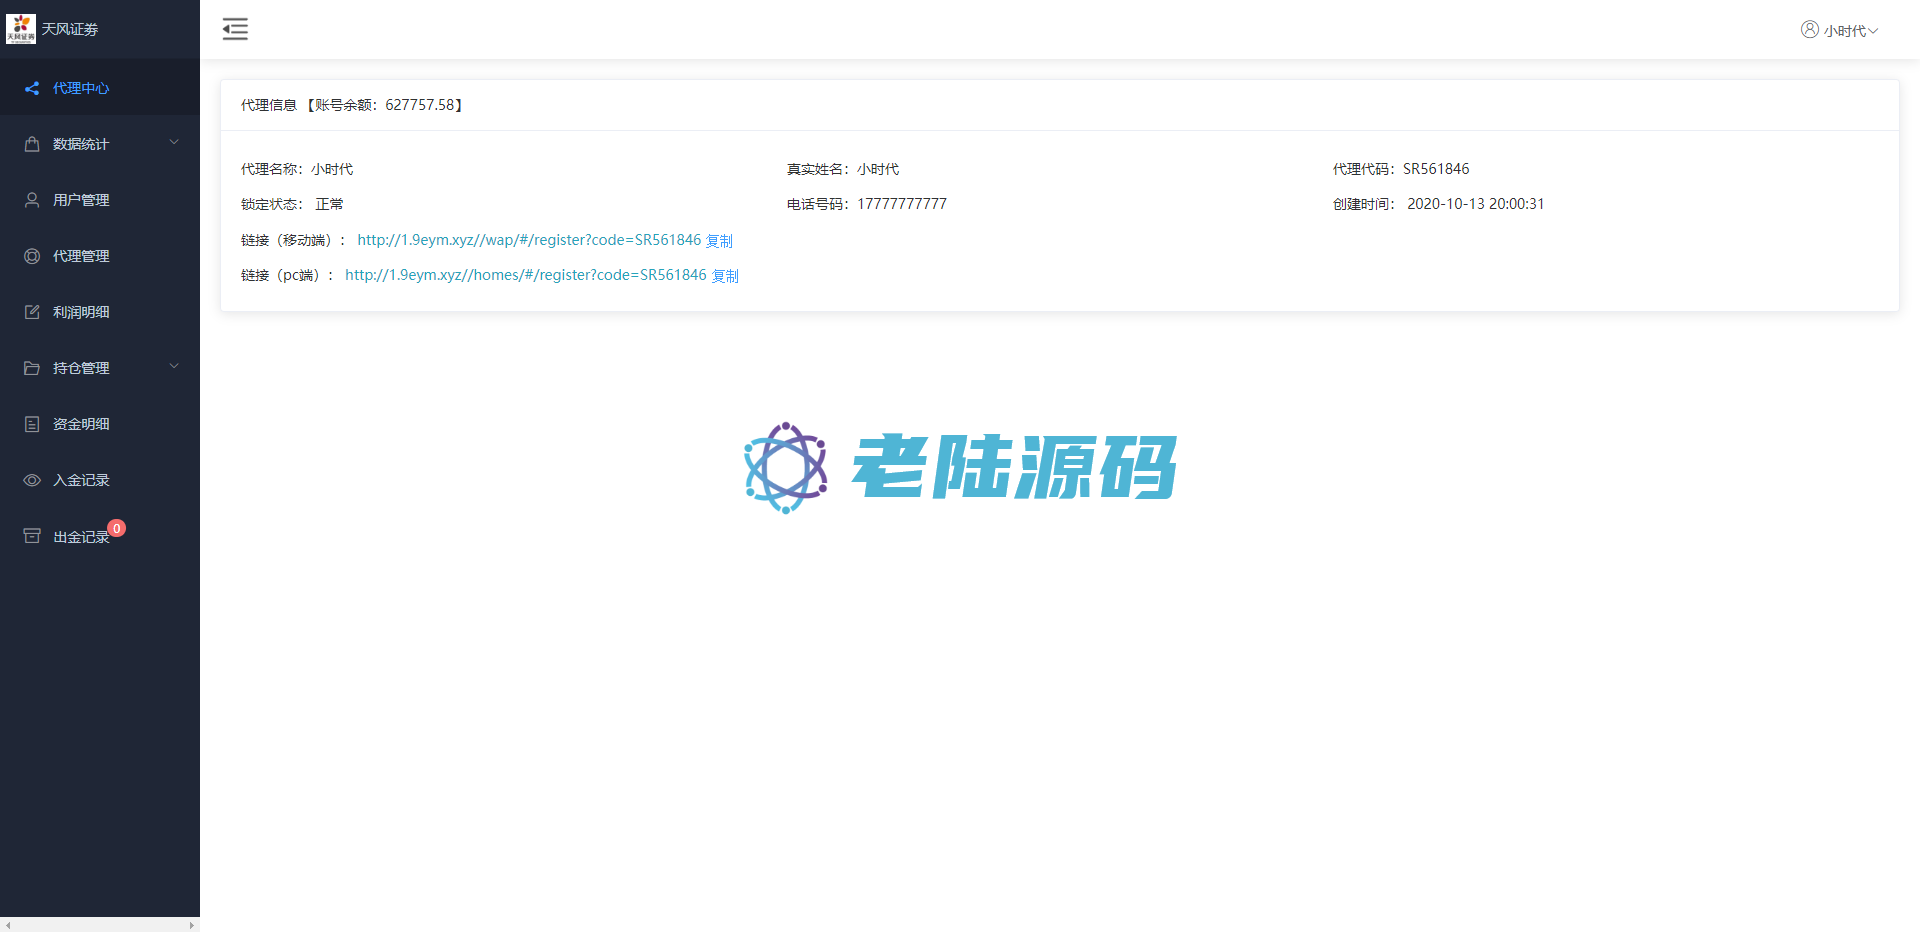This screenshot has height=932, width=1920.
Task: Click the share icon next to 代理中心
Action: (32, 88)
